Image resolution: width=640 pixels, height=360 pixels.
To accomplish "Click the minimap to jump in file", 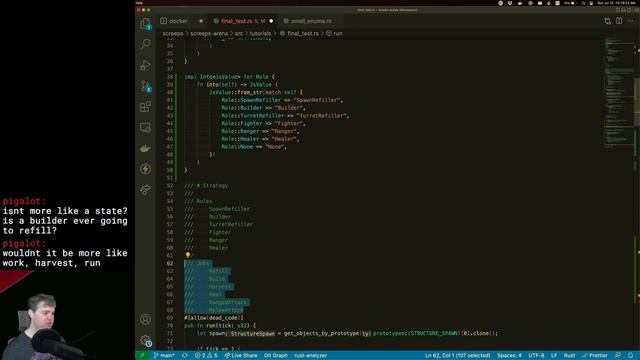I will tap(619, 92).
